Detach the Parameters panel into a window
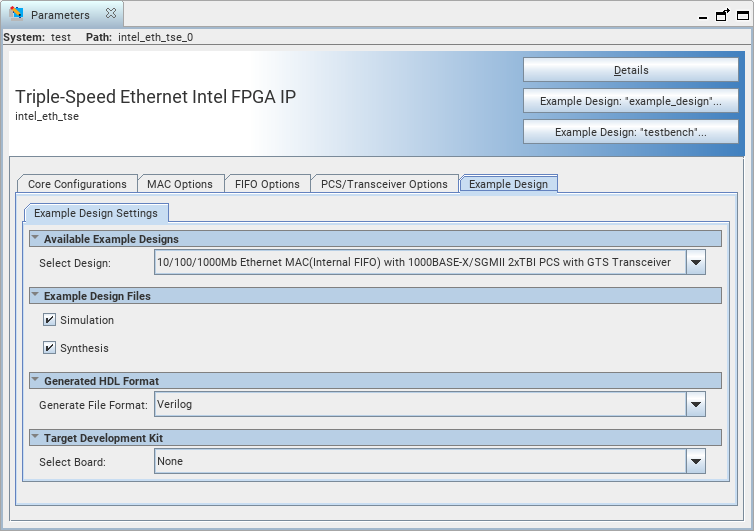 (722, 15)
